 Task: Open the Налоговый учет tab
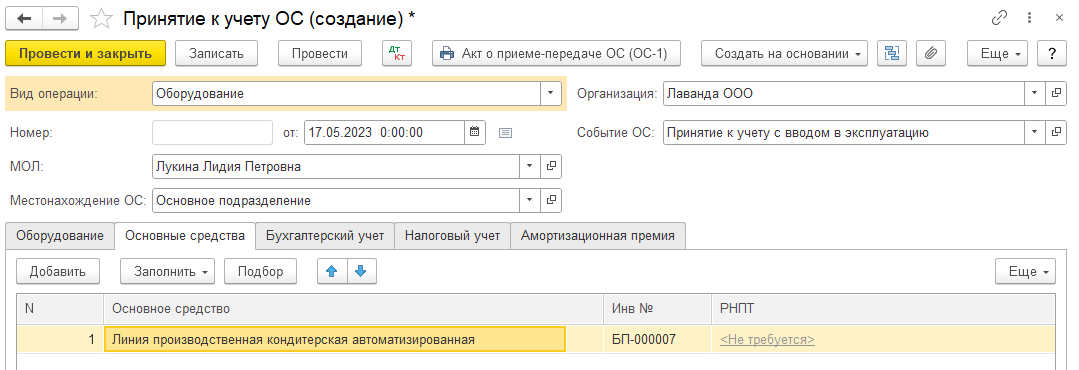click(452, 235)
